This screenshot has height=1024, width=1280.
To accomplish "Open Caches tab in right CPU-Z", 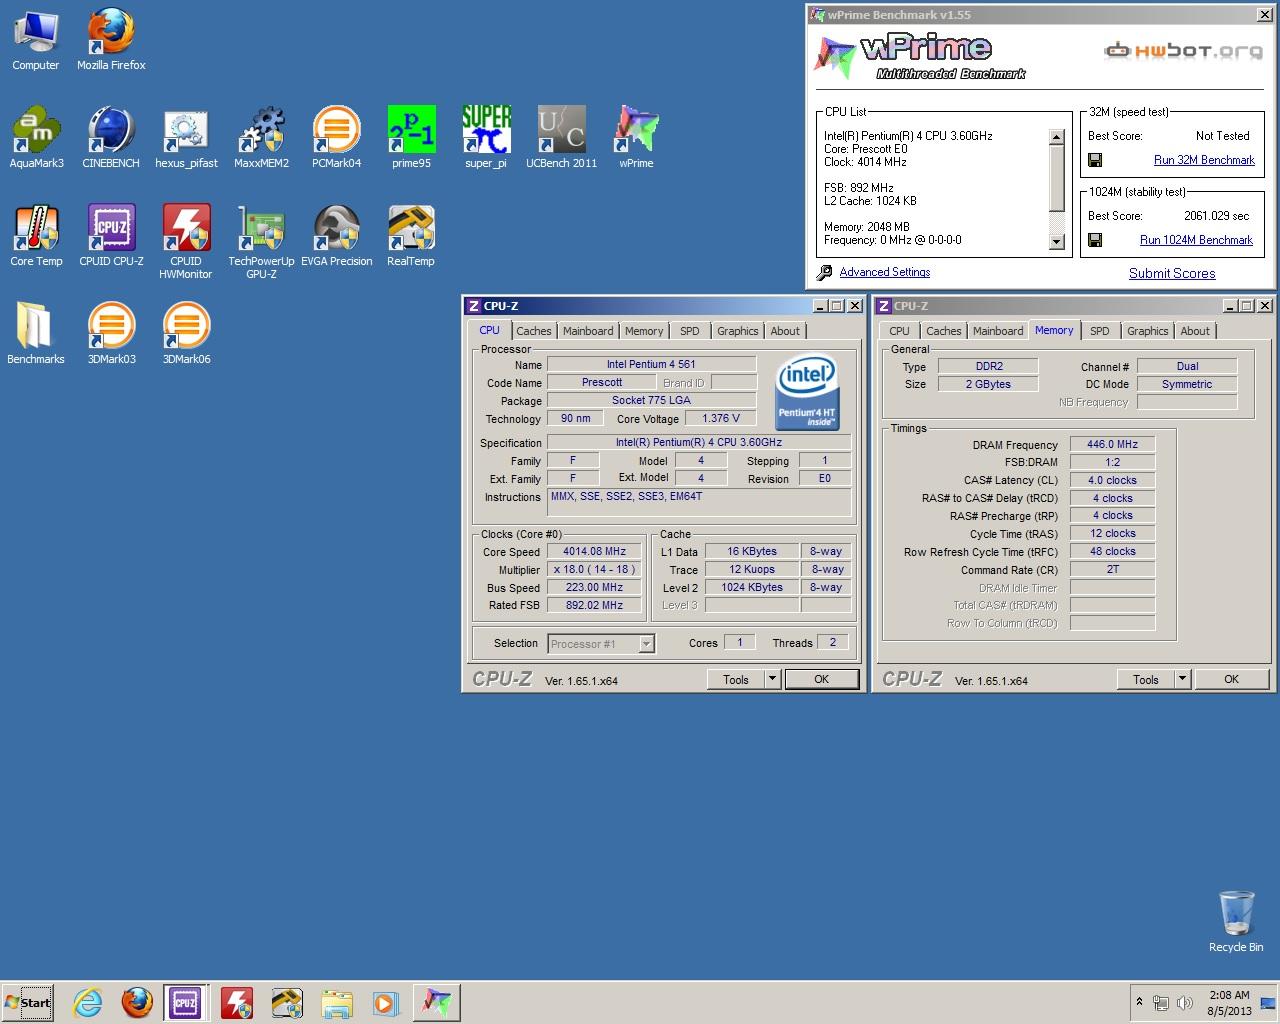I will point(944,331).
